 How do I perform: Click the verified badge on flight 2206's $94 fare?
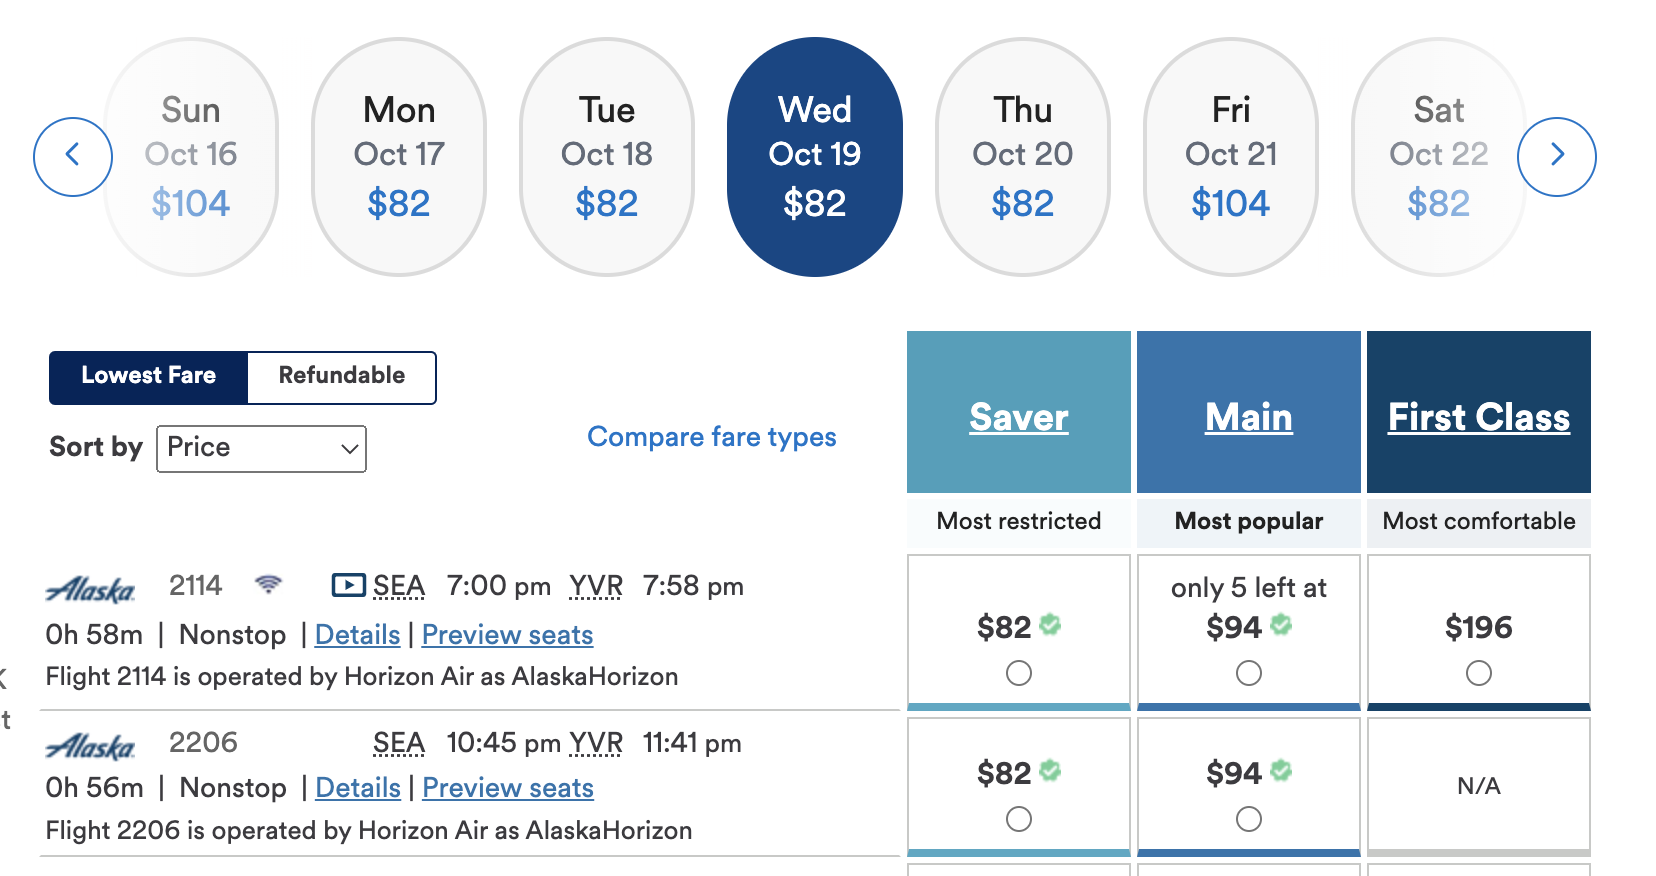(1283, 771)
